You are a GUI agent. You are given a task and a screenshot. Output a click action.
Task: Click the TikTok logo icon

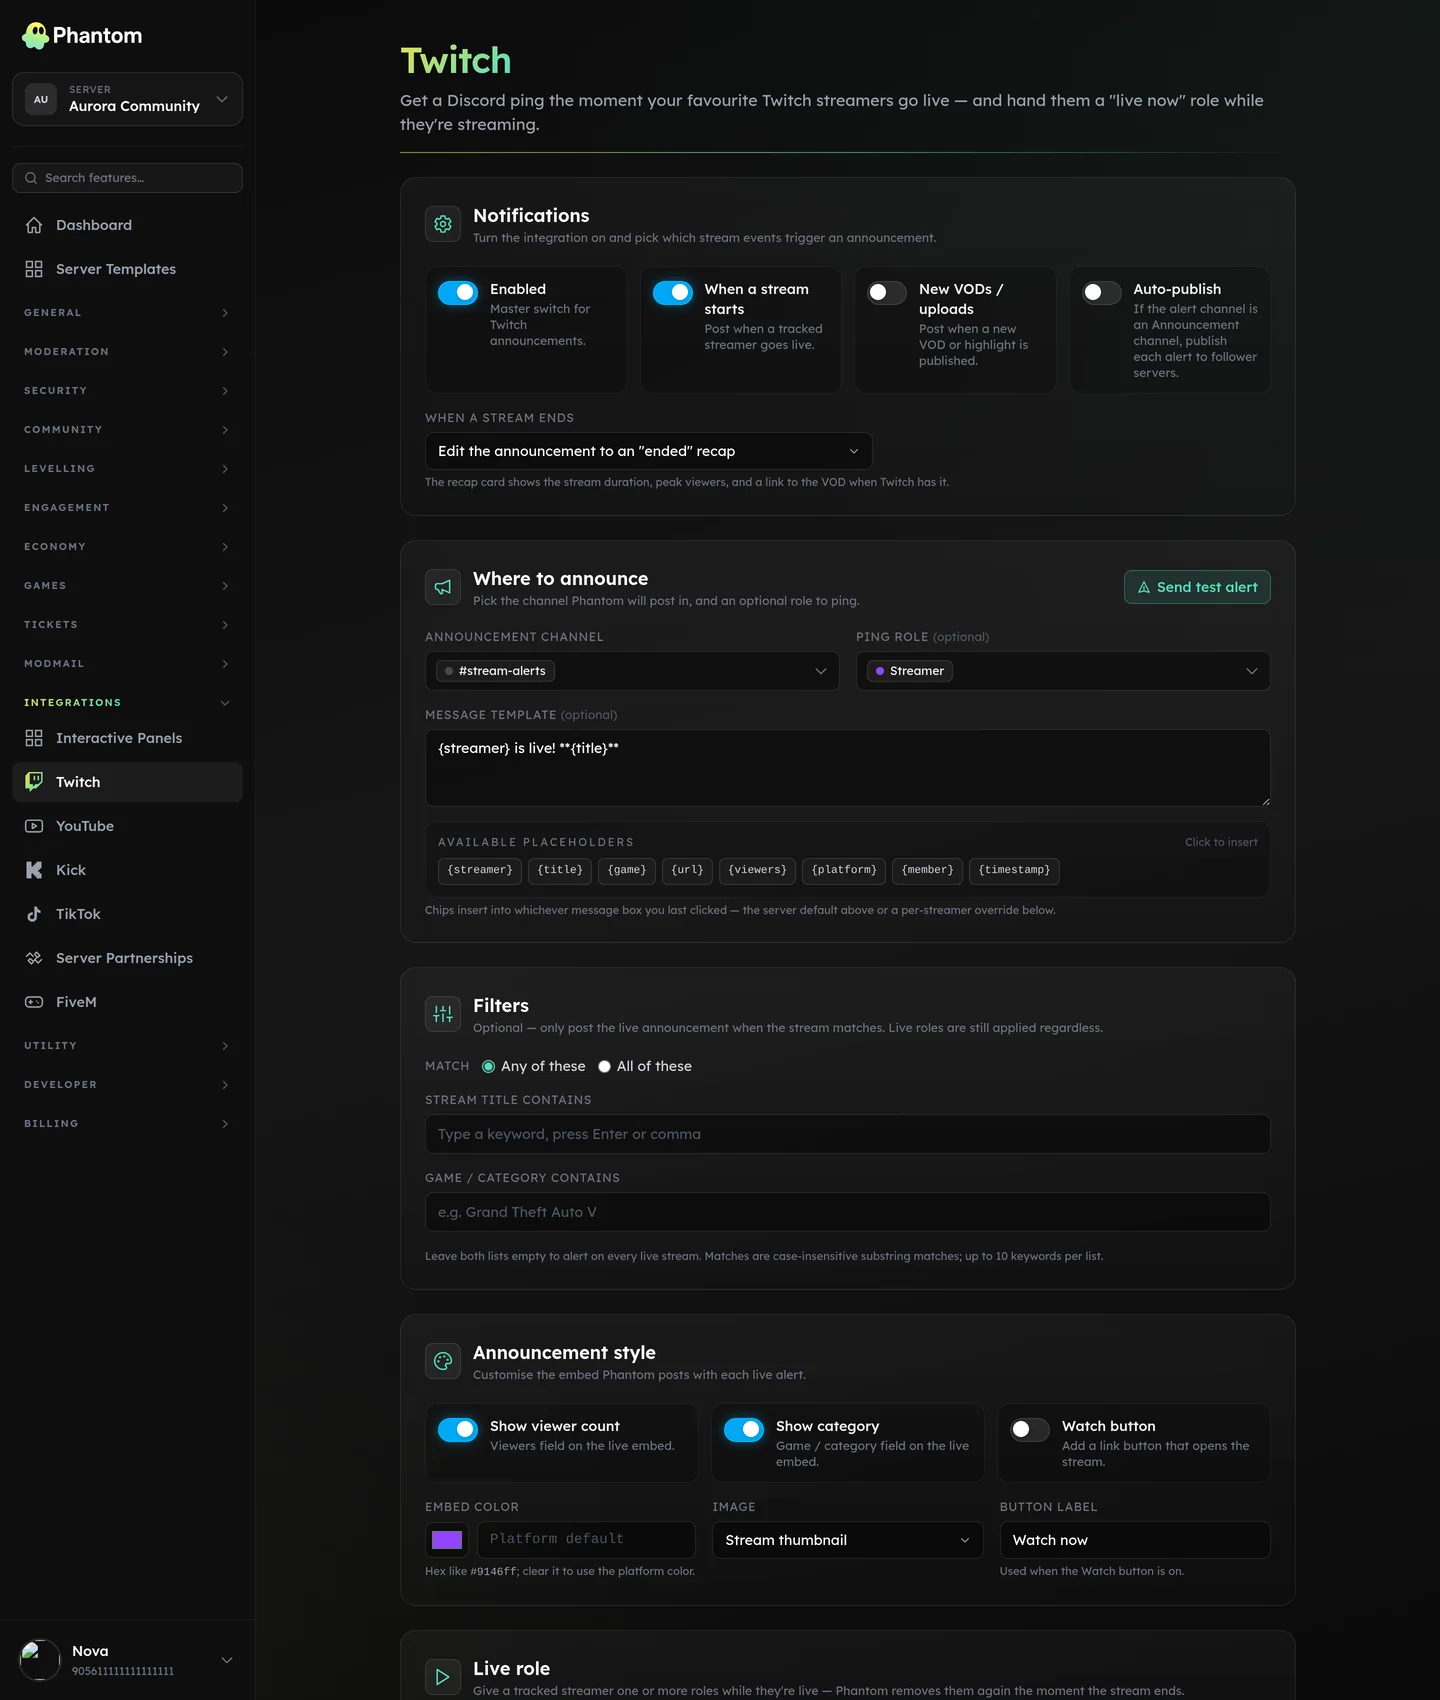click(x=34, y=914)
